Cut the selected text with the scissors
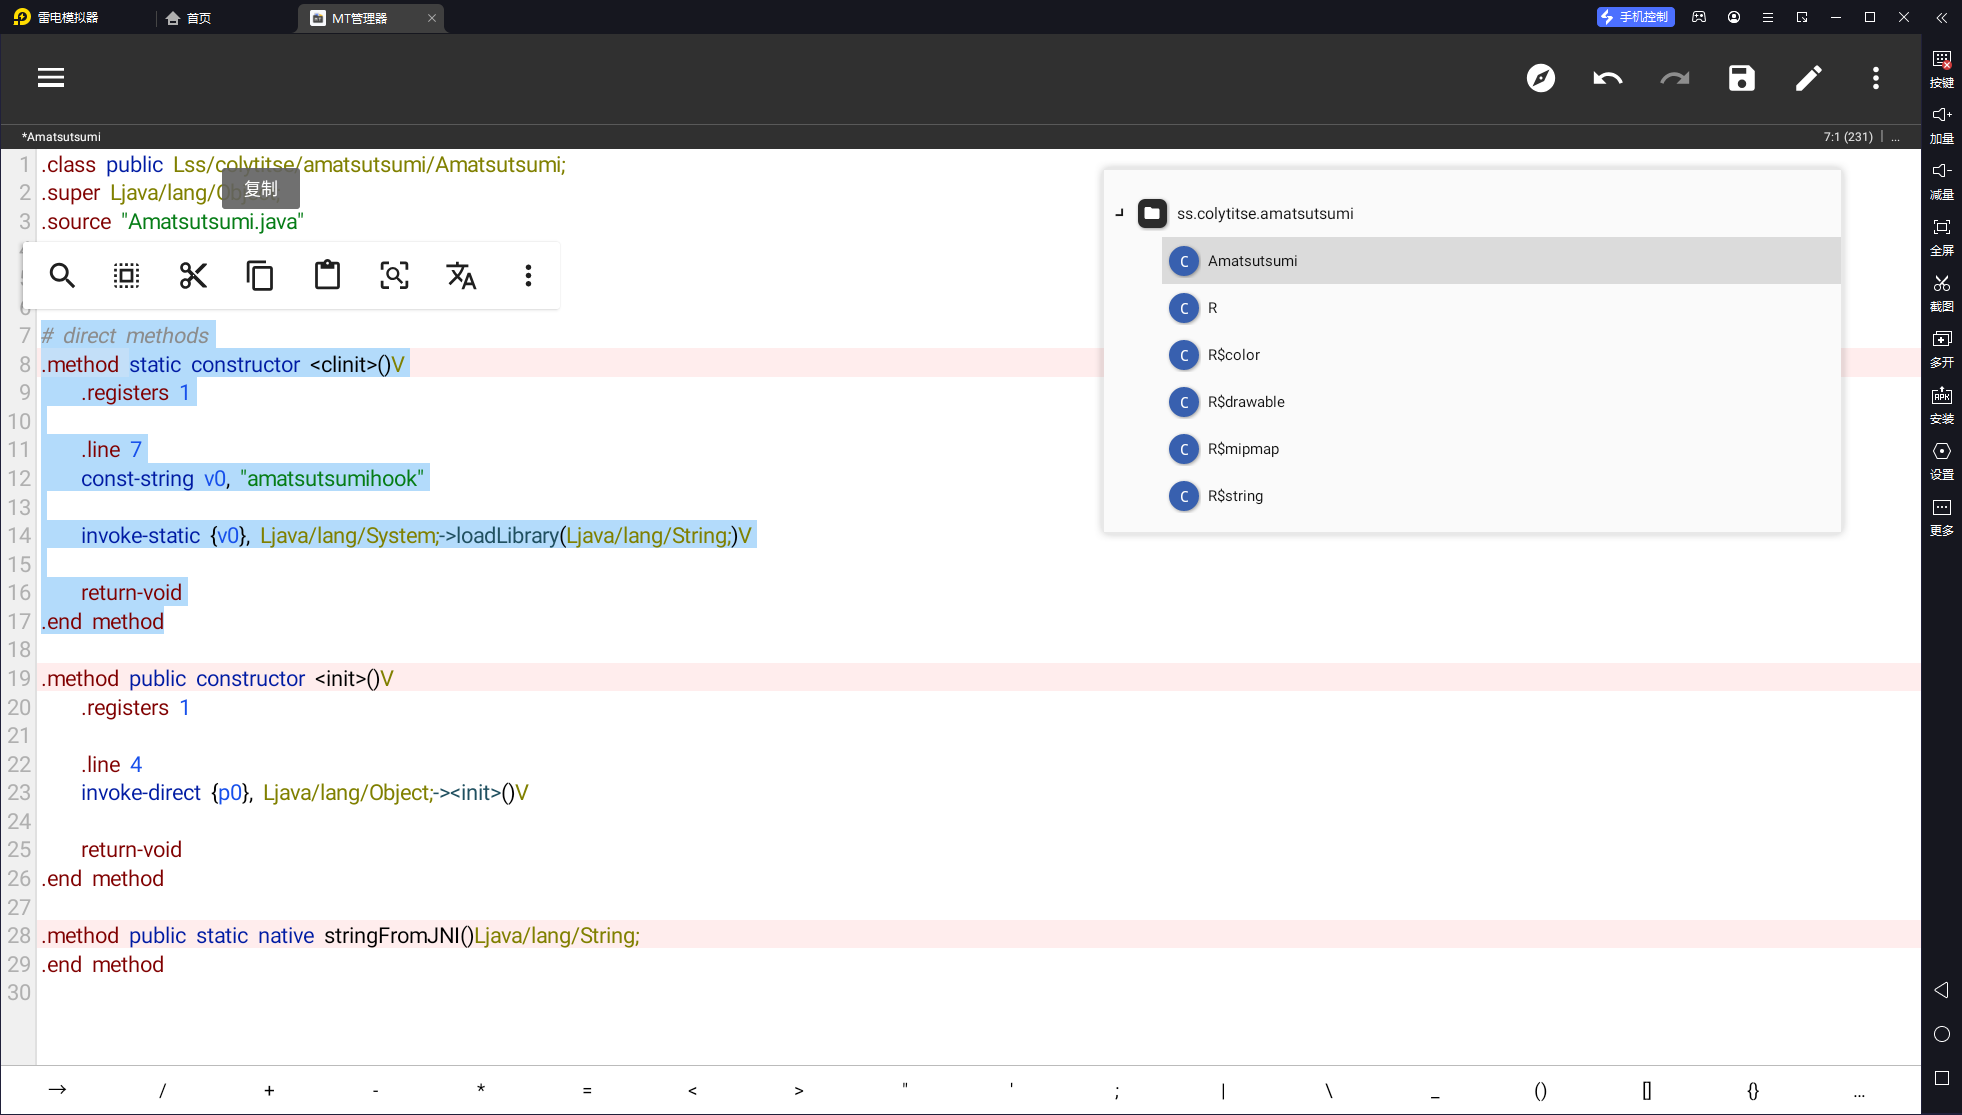1962x1115 pixels. pyautogui.click(x=193, y=275)
